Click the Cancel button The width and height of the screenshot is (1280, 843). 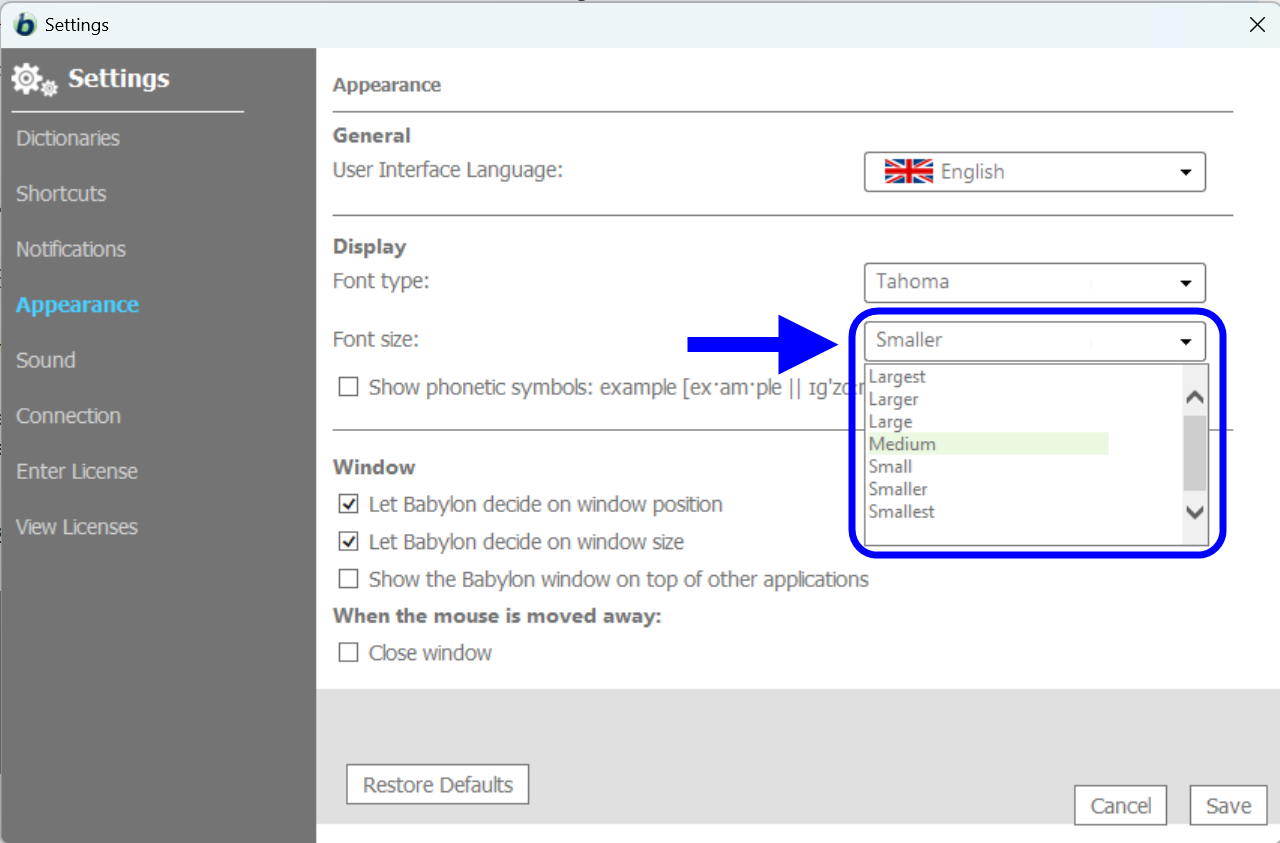tap(1121, 806)
